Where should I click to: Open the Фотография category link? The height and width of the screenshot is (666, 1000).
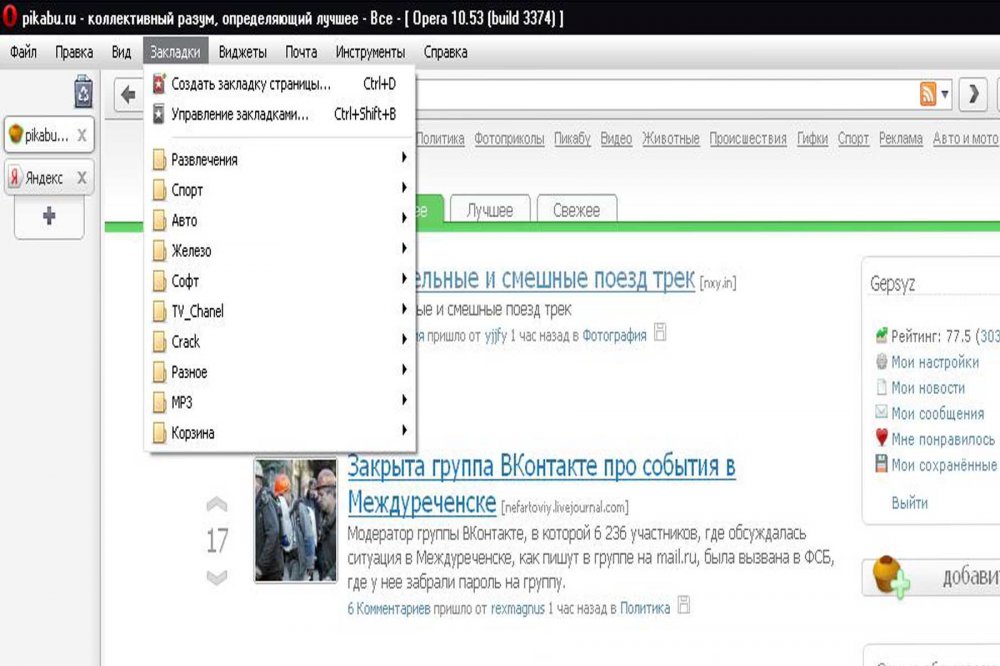click(x=614, y=336)
